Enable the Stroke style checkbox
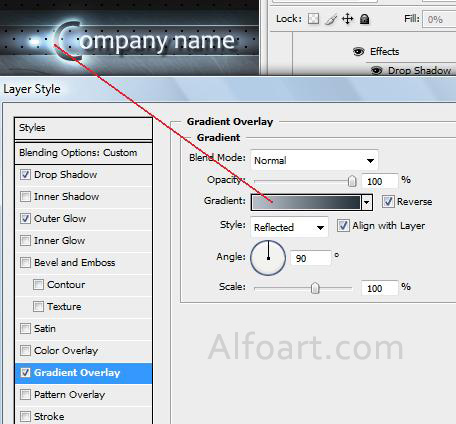The image size is (456, 424). 25,416
